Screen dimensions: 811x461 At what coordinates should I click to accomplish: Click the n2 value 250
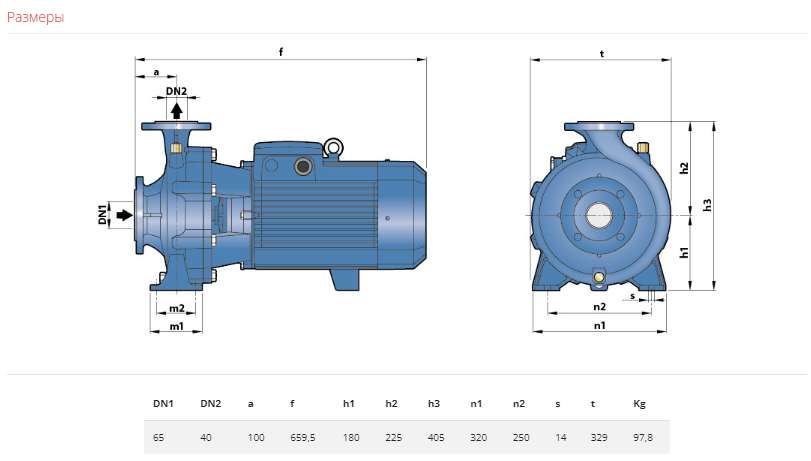click(x=521, y=438)
